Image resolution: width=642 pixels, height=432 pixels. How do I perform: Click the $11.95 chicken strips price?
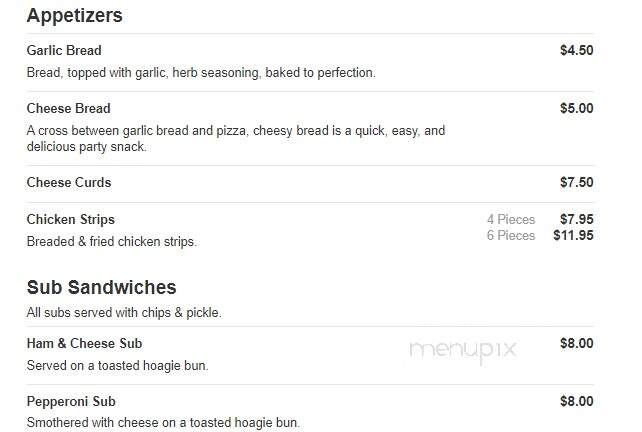[573, 235]
